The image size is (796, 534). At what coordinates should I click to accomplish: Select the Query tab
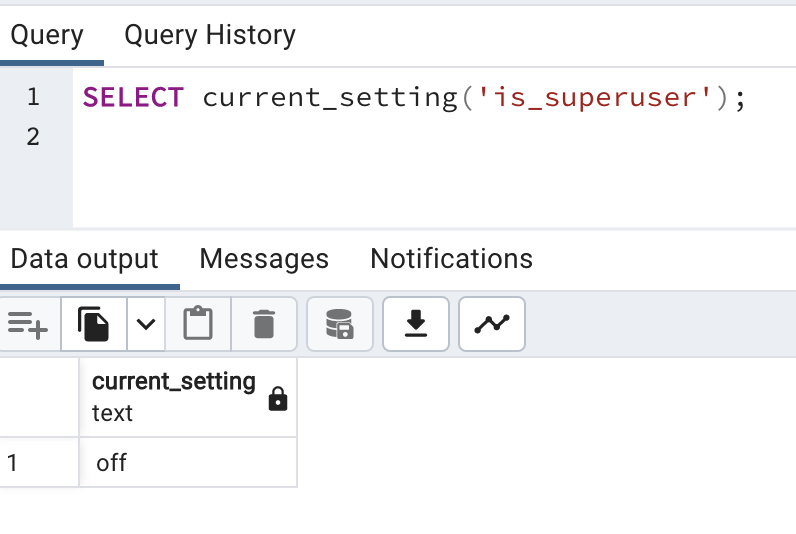pyautogui.click(x=46, y=36)
